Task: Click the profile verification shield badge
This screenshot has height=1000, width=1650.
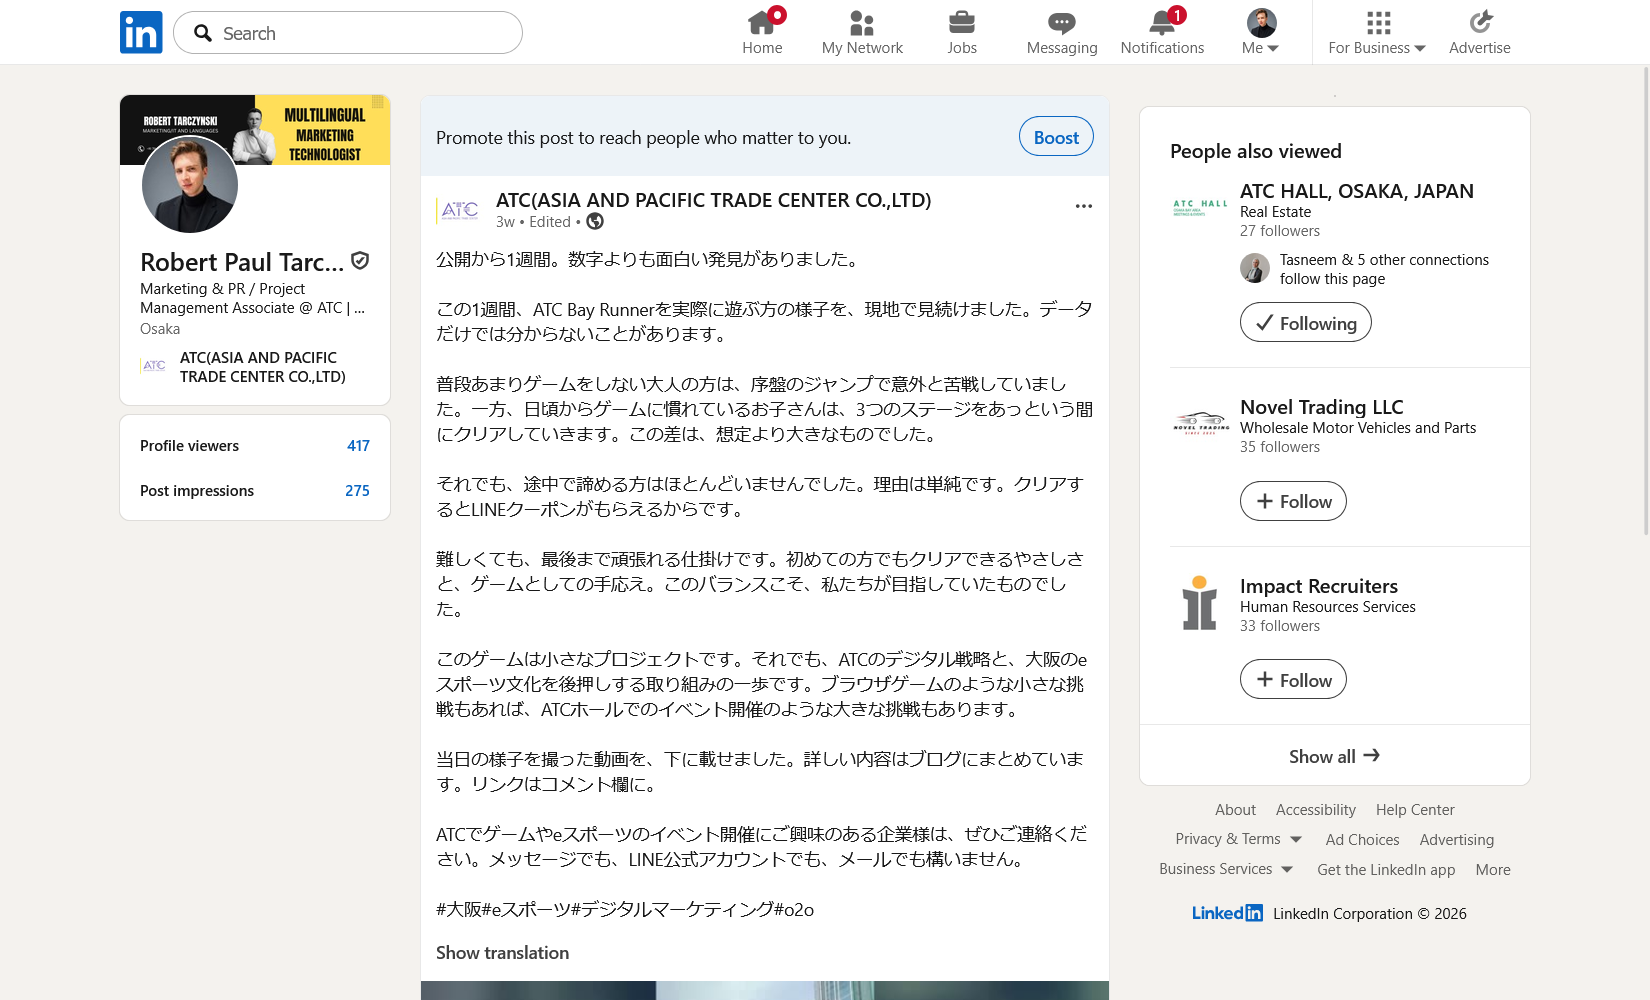Action: pyautogui.click(x=360, y=261)
